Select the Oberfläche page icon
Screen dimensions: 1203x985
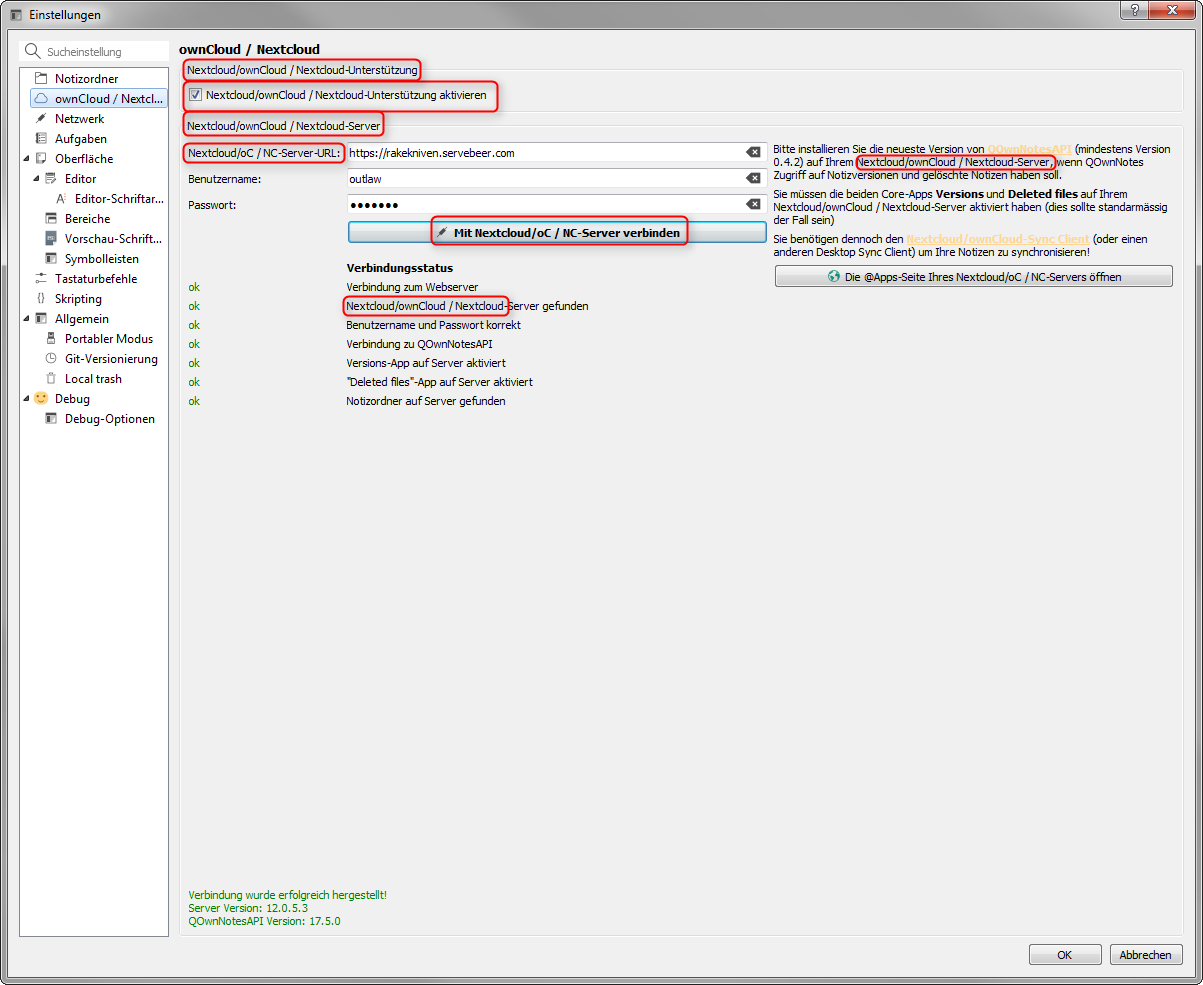[41, 158]
